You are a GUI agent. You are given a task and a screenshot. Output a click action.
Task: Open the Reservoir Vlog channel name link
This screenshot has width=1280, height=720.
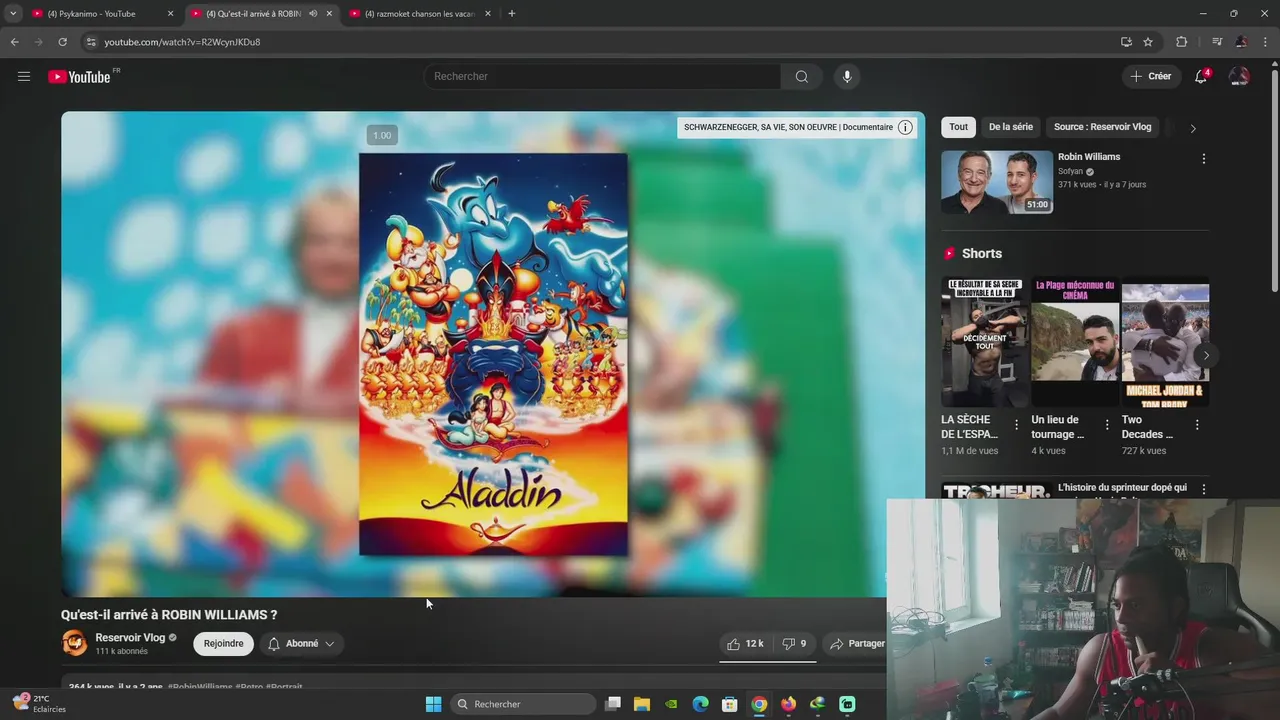[130, 638]
